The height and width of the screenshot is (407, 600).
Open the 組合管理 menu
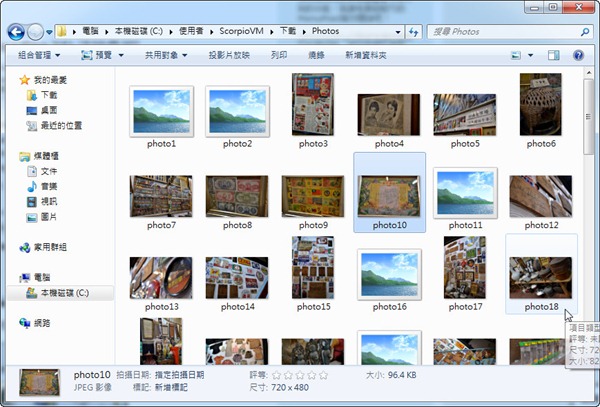pyautogui.click(x=39, y=55)
